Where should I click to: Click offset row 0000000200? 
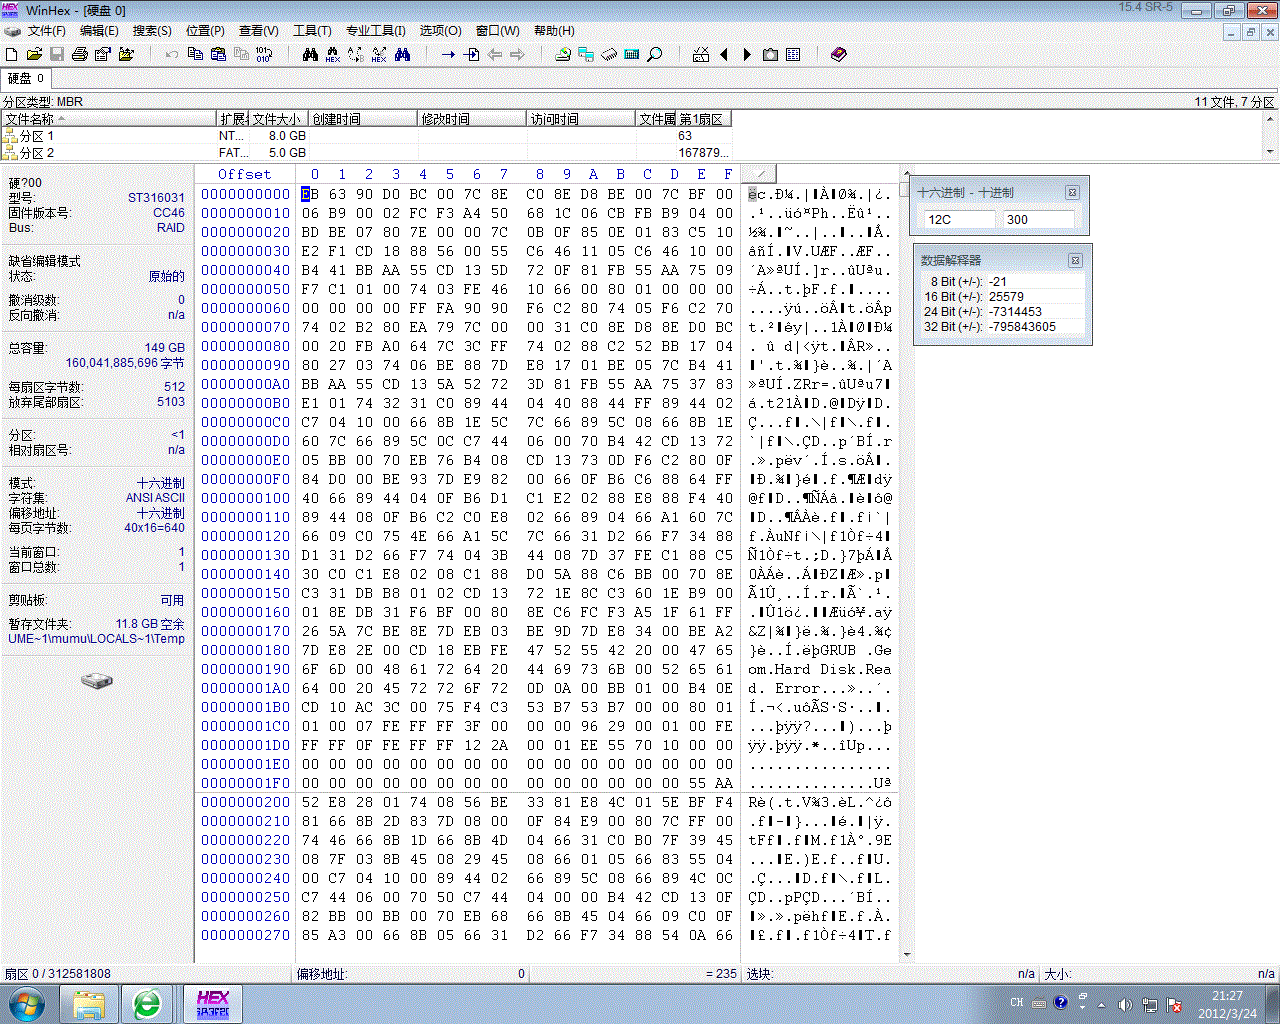246,802
